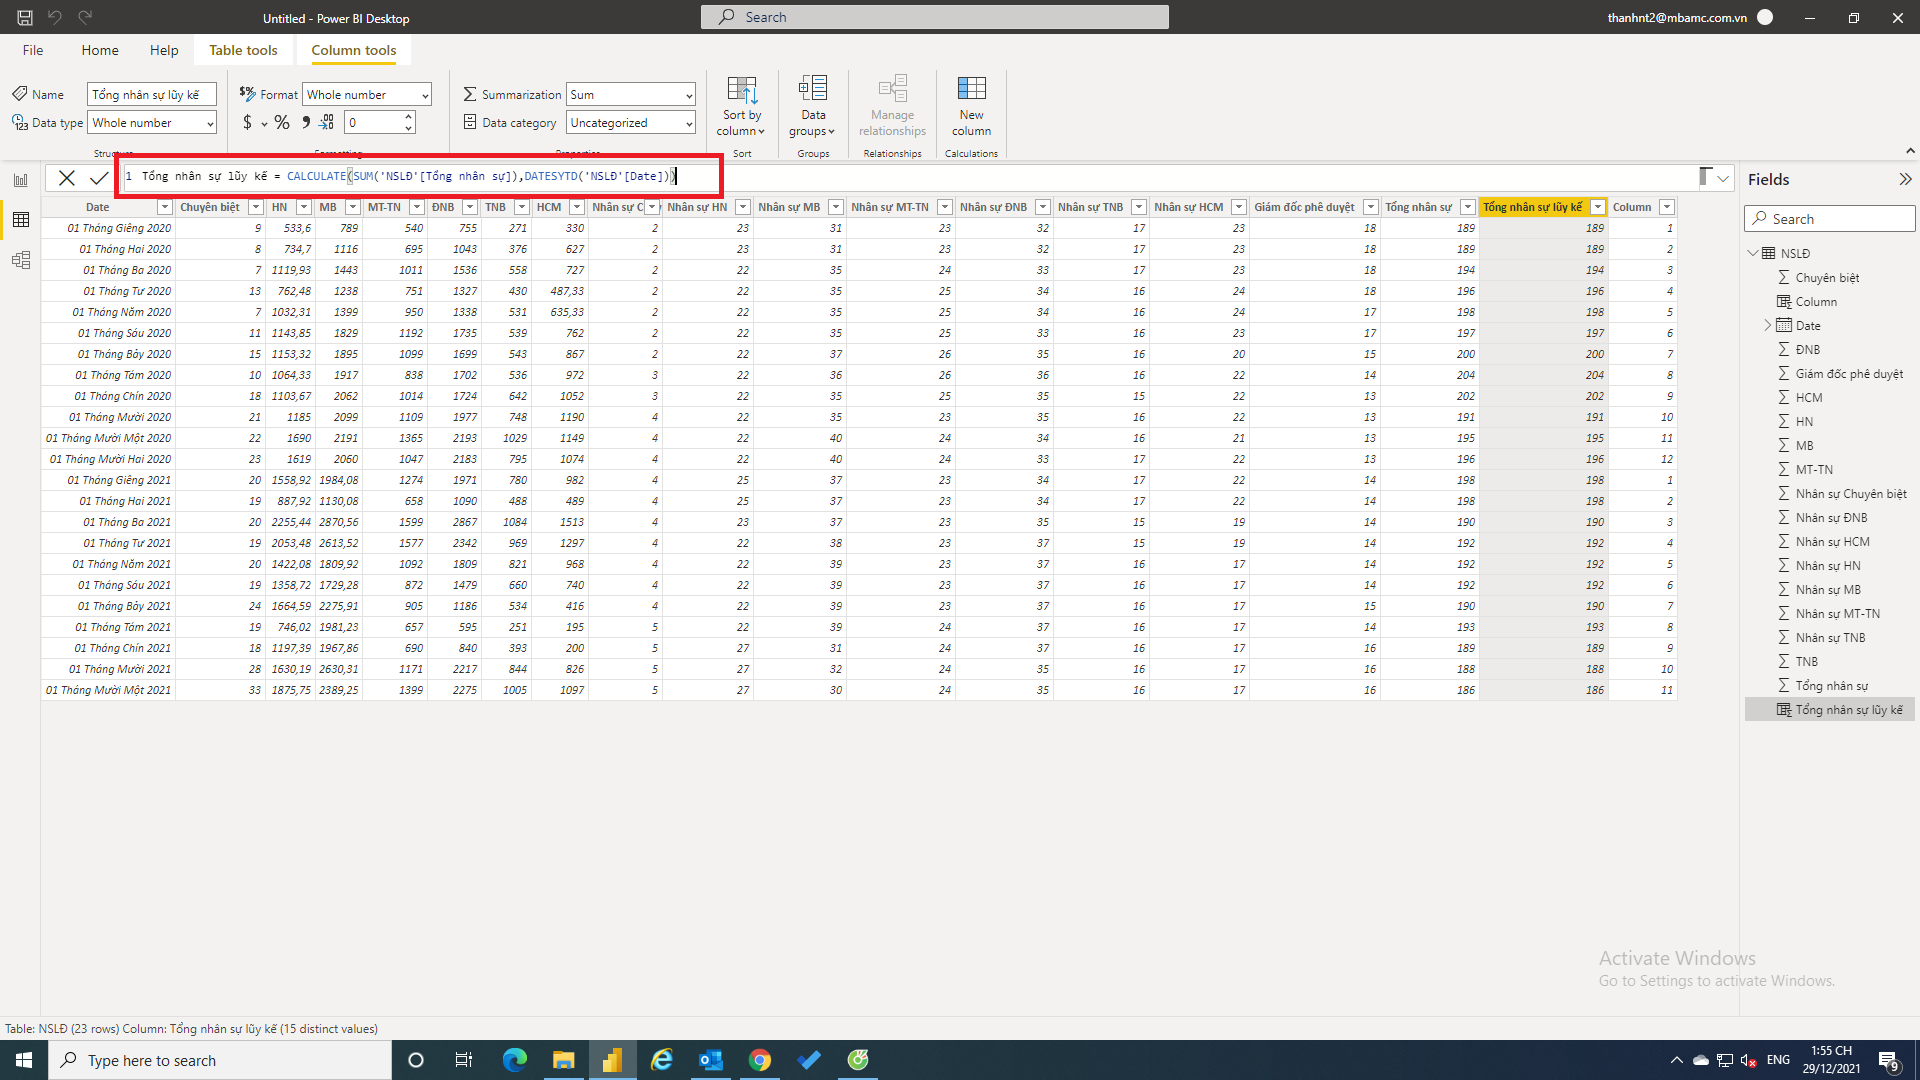Click the user account avatar icon

pyautogui.click(x=1765, y=17)
